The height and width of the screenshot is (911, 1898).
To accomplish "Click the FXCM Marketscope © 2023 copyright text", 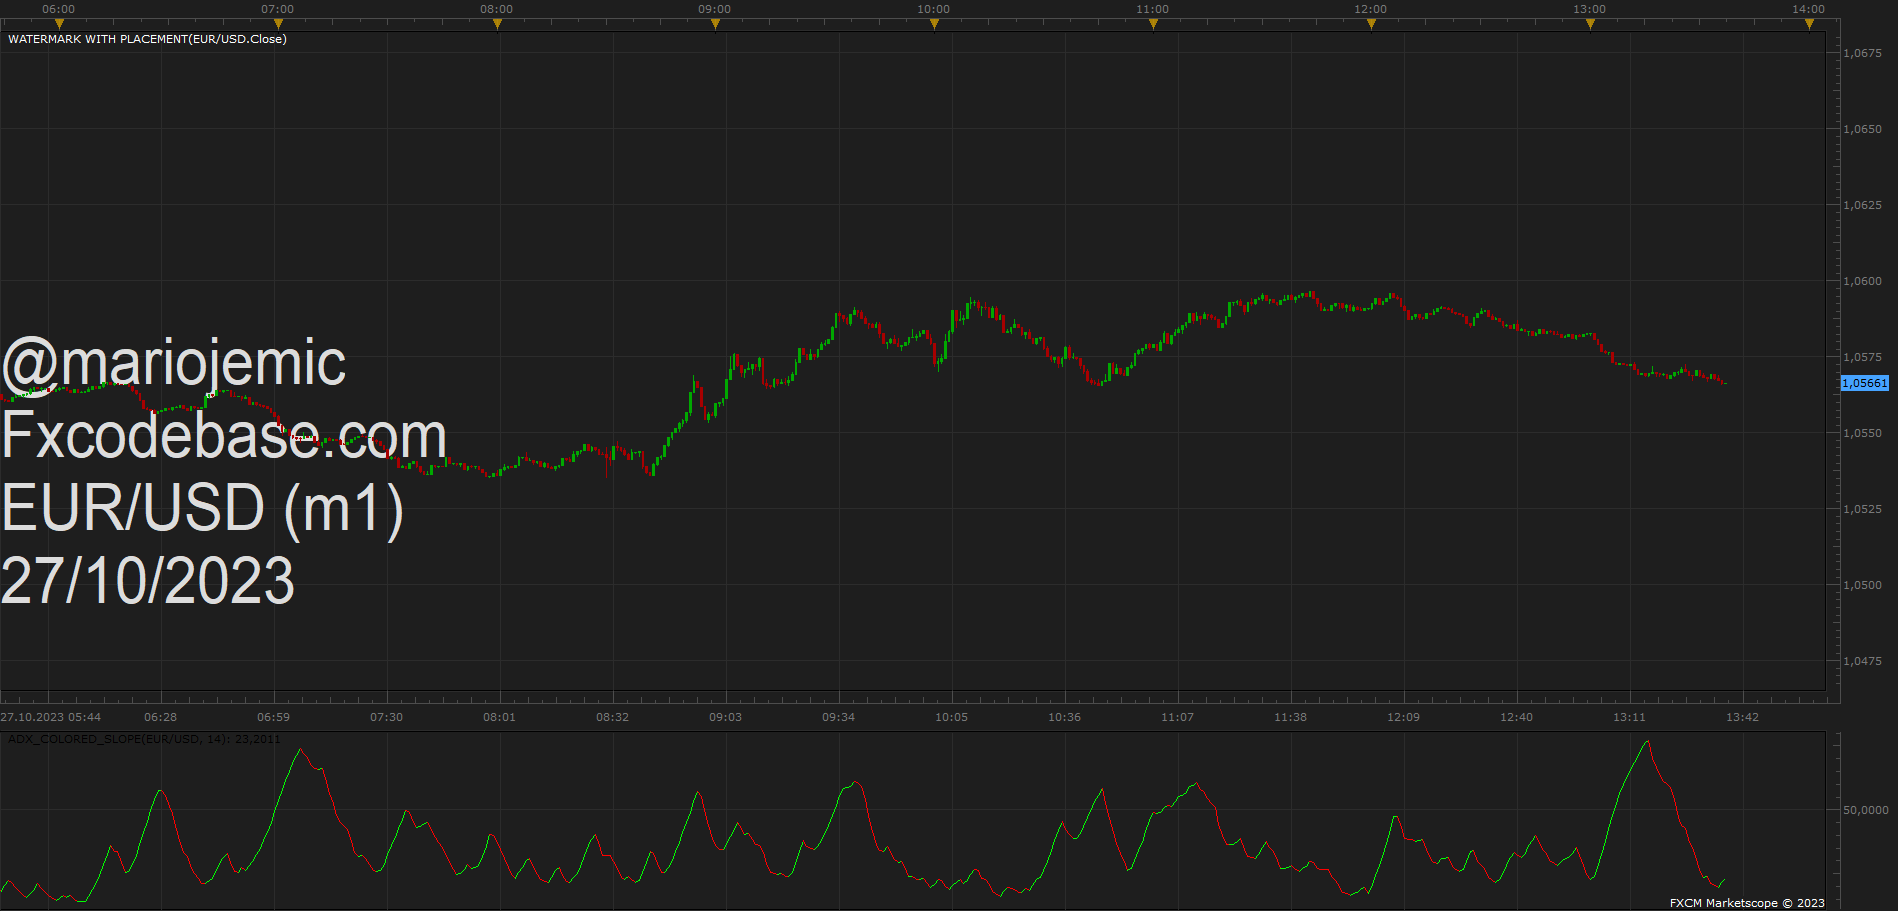I will pyautogui.click(x=1747, y=903).
